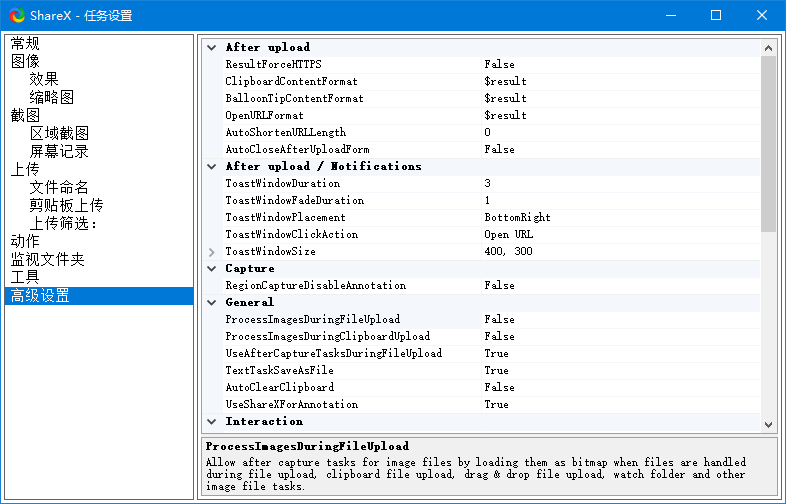
Task: Open the 常规 settings page
Action: (25, 43)
